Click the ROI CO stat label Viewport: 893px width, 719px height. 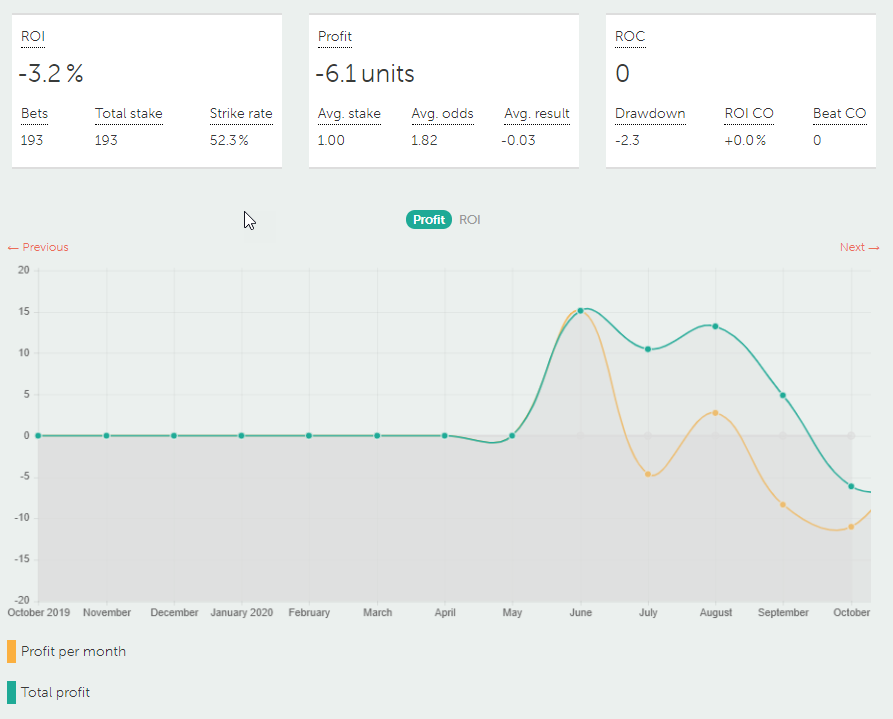[749, 113]
